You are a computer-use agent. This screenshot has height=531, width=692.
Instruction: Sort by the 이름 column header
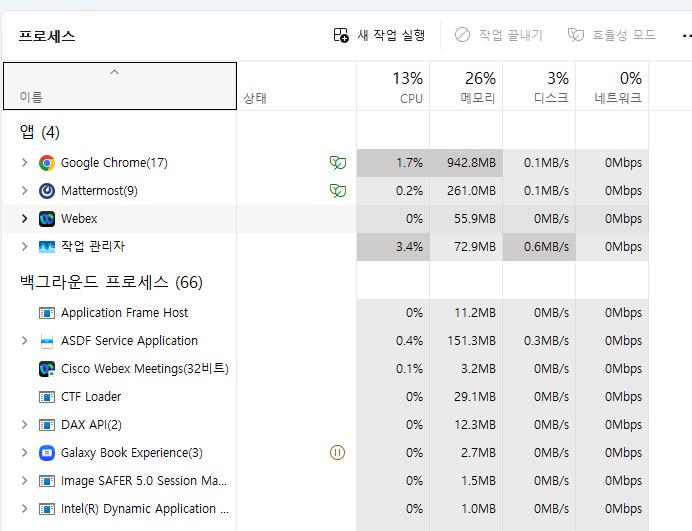[120, 86]
